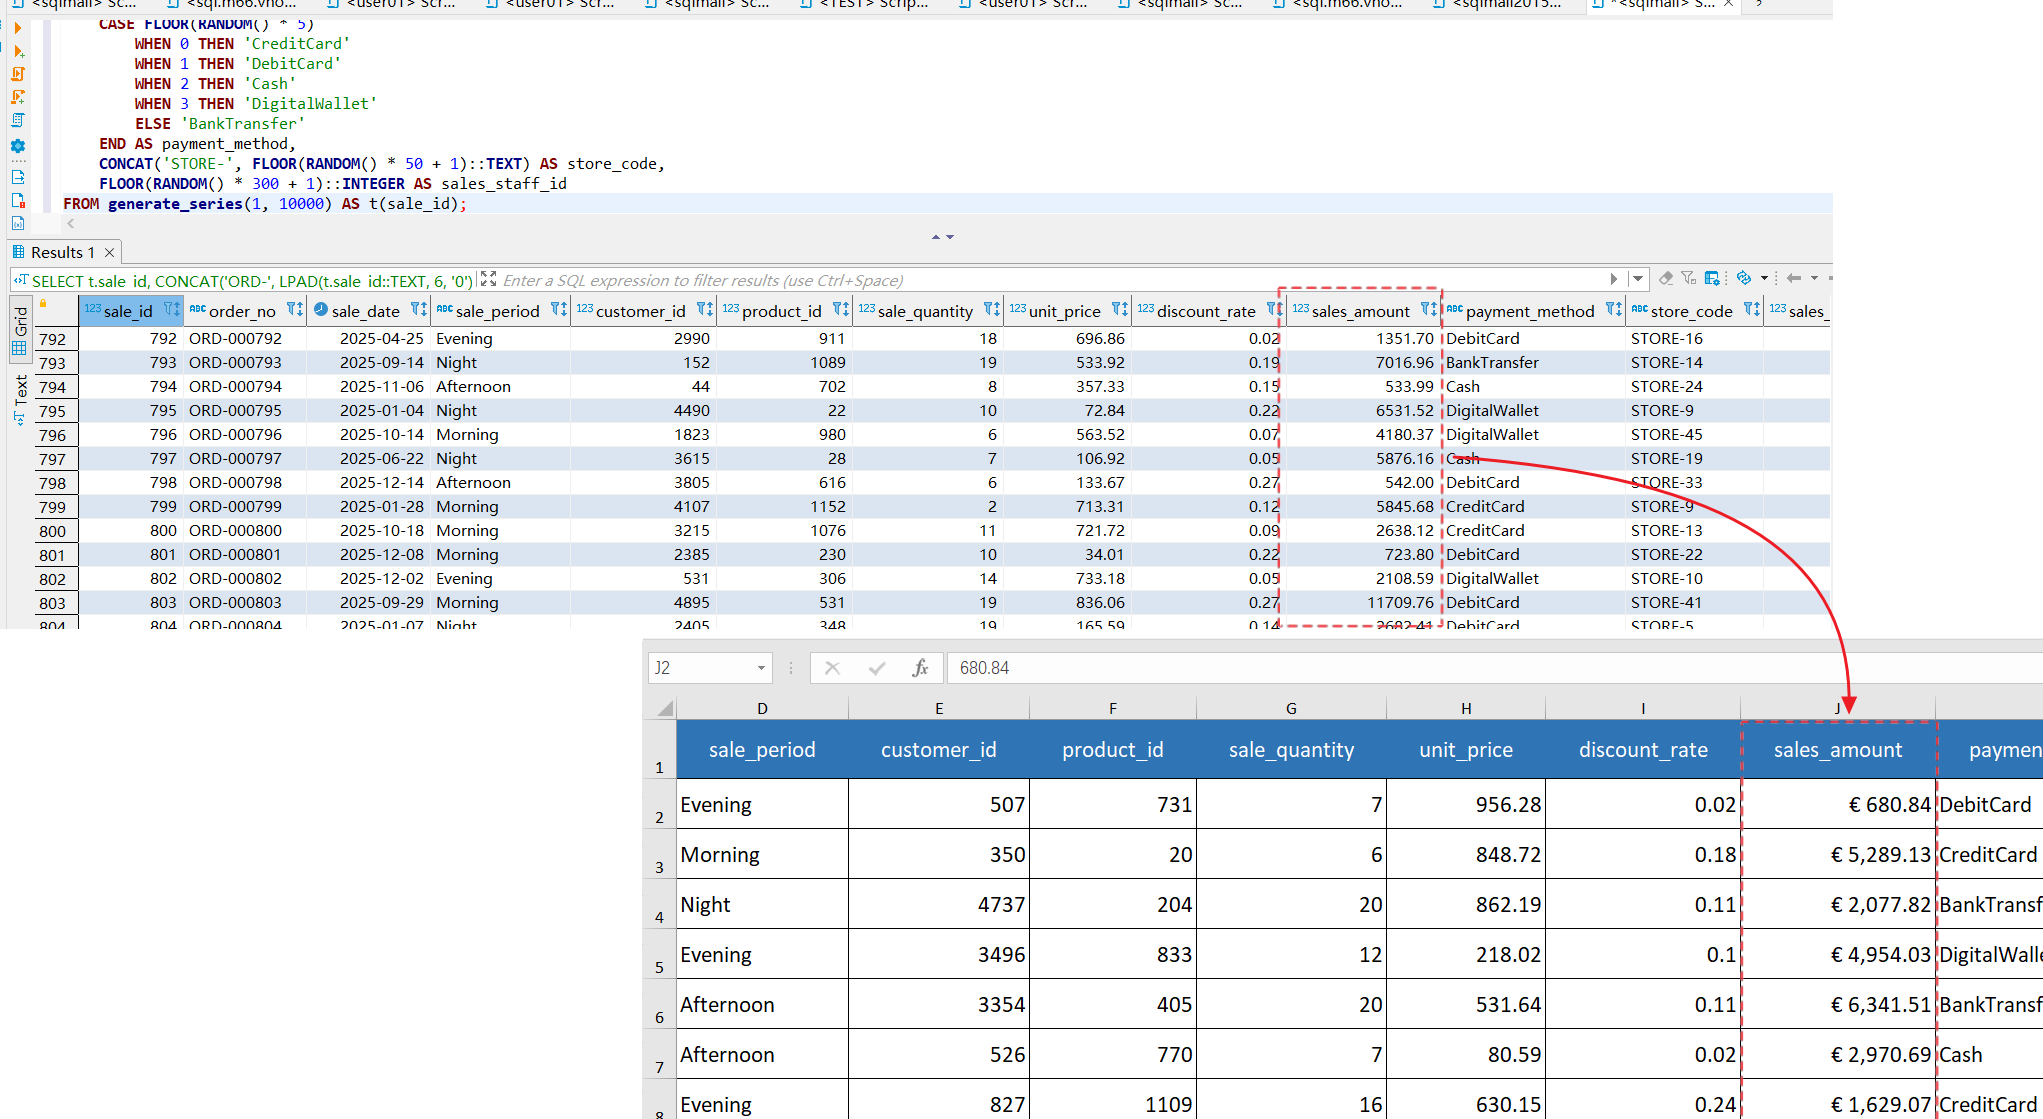Switch to the <TEST> Script editor tab
This screenshot has height=1119, width=2043.
(x=865, y=4)
